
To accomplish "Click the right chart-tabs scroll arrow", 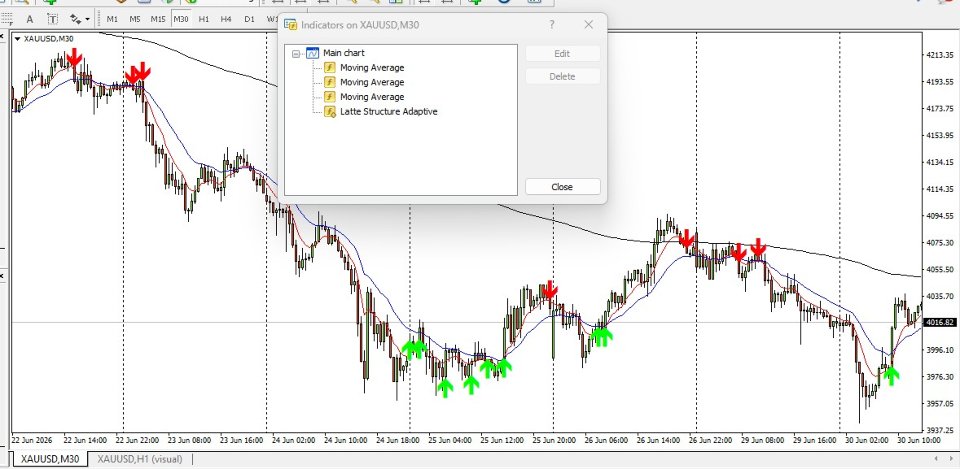I will [x=952, y=459].
